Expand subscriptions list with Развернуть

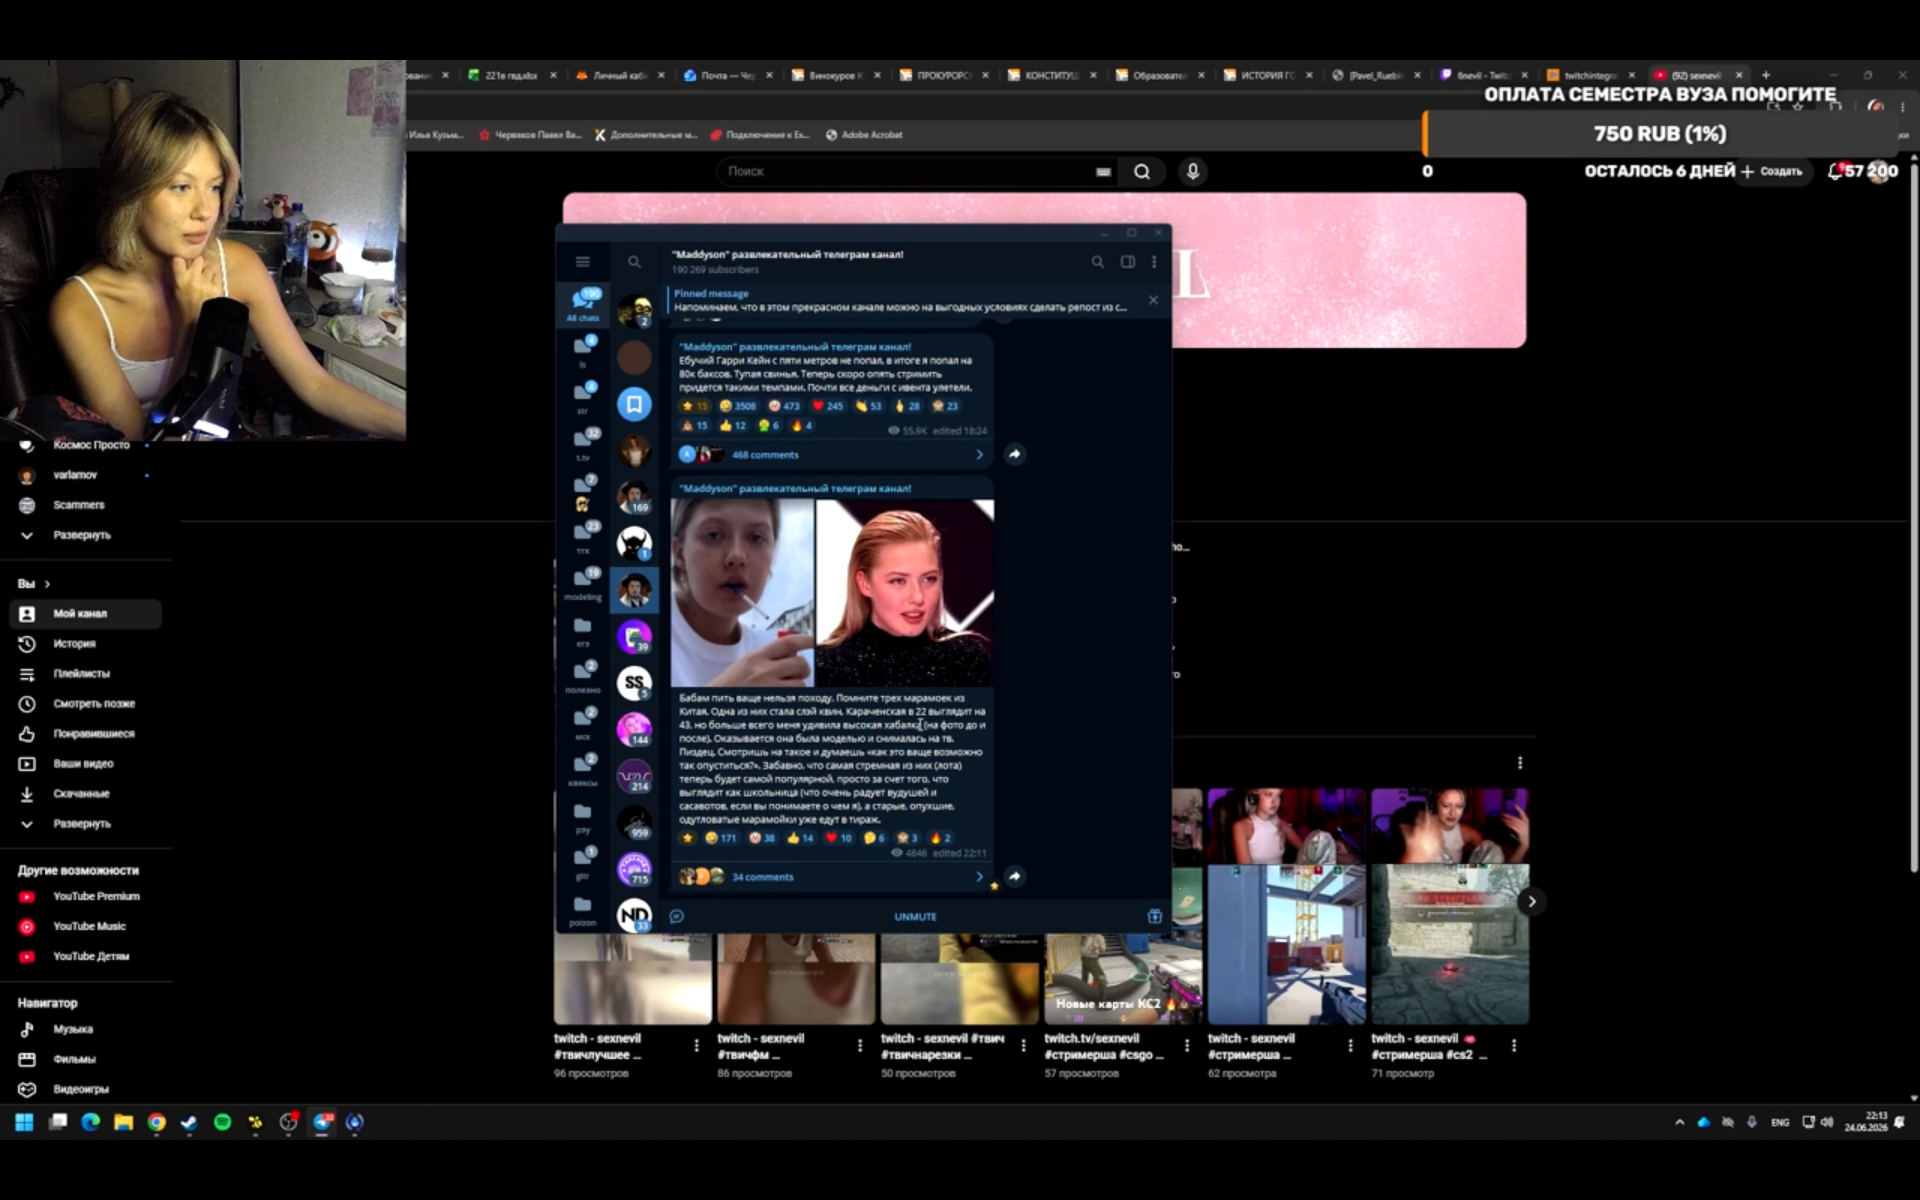click(85, 535)
